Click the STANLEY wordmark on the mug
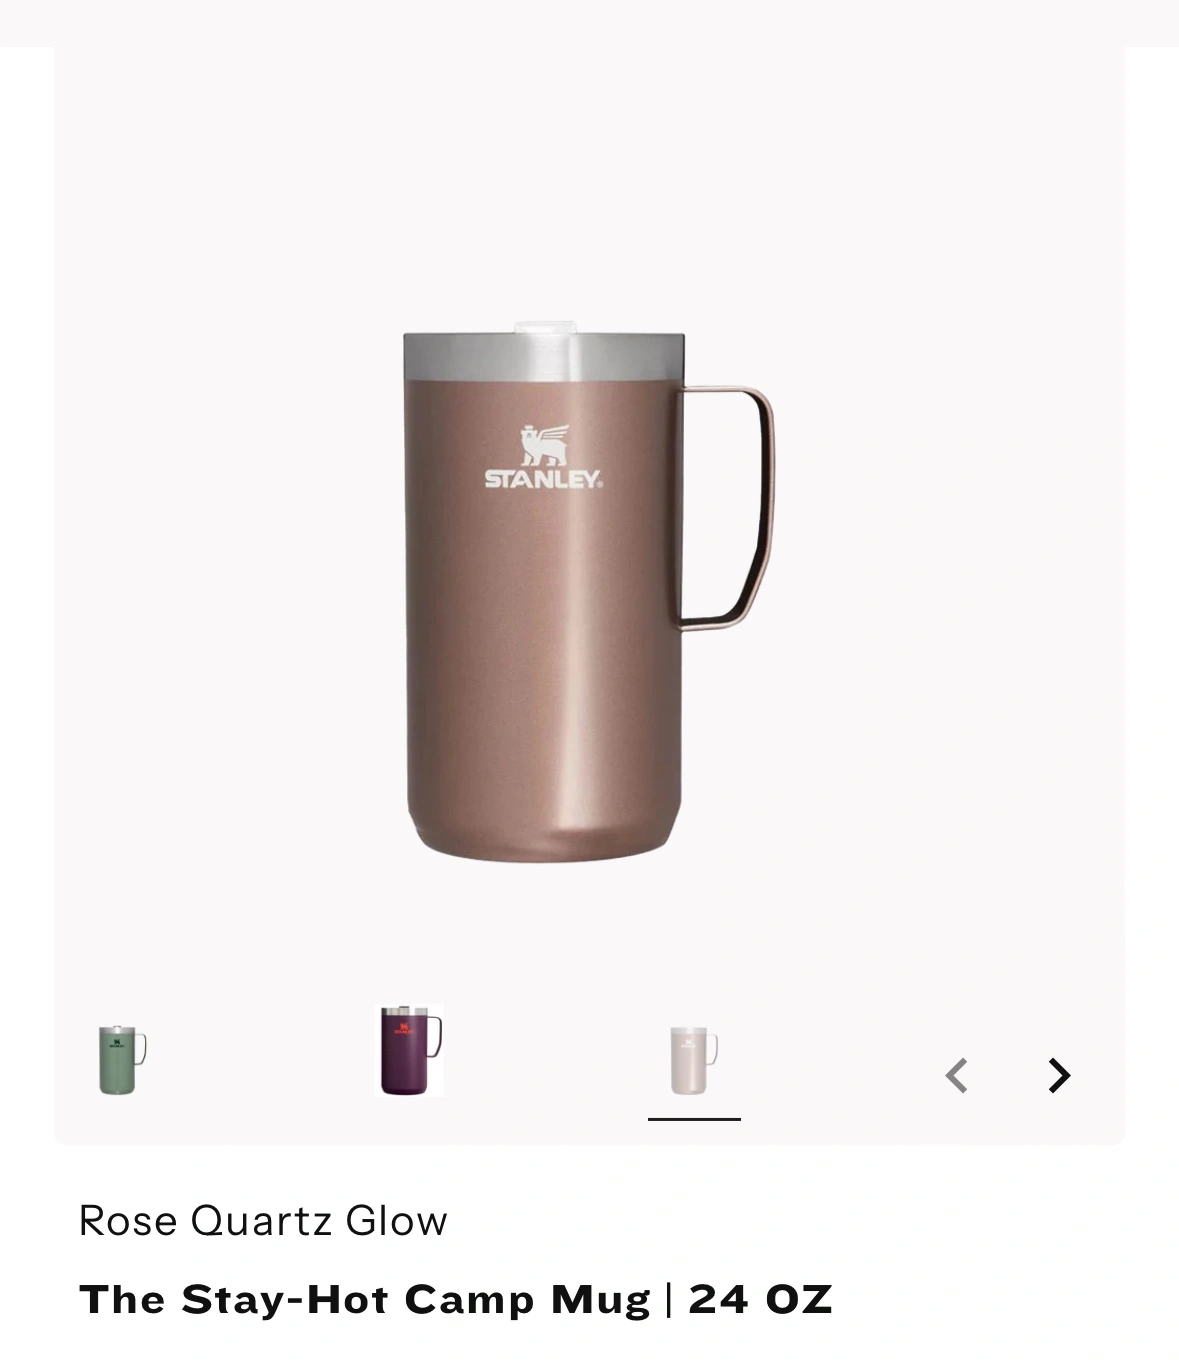The width and height of the screenshot is (1179, 1368). (544, 480)
